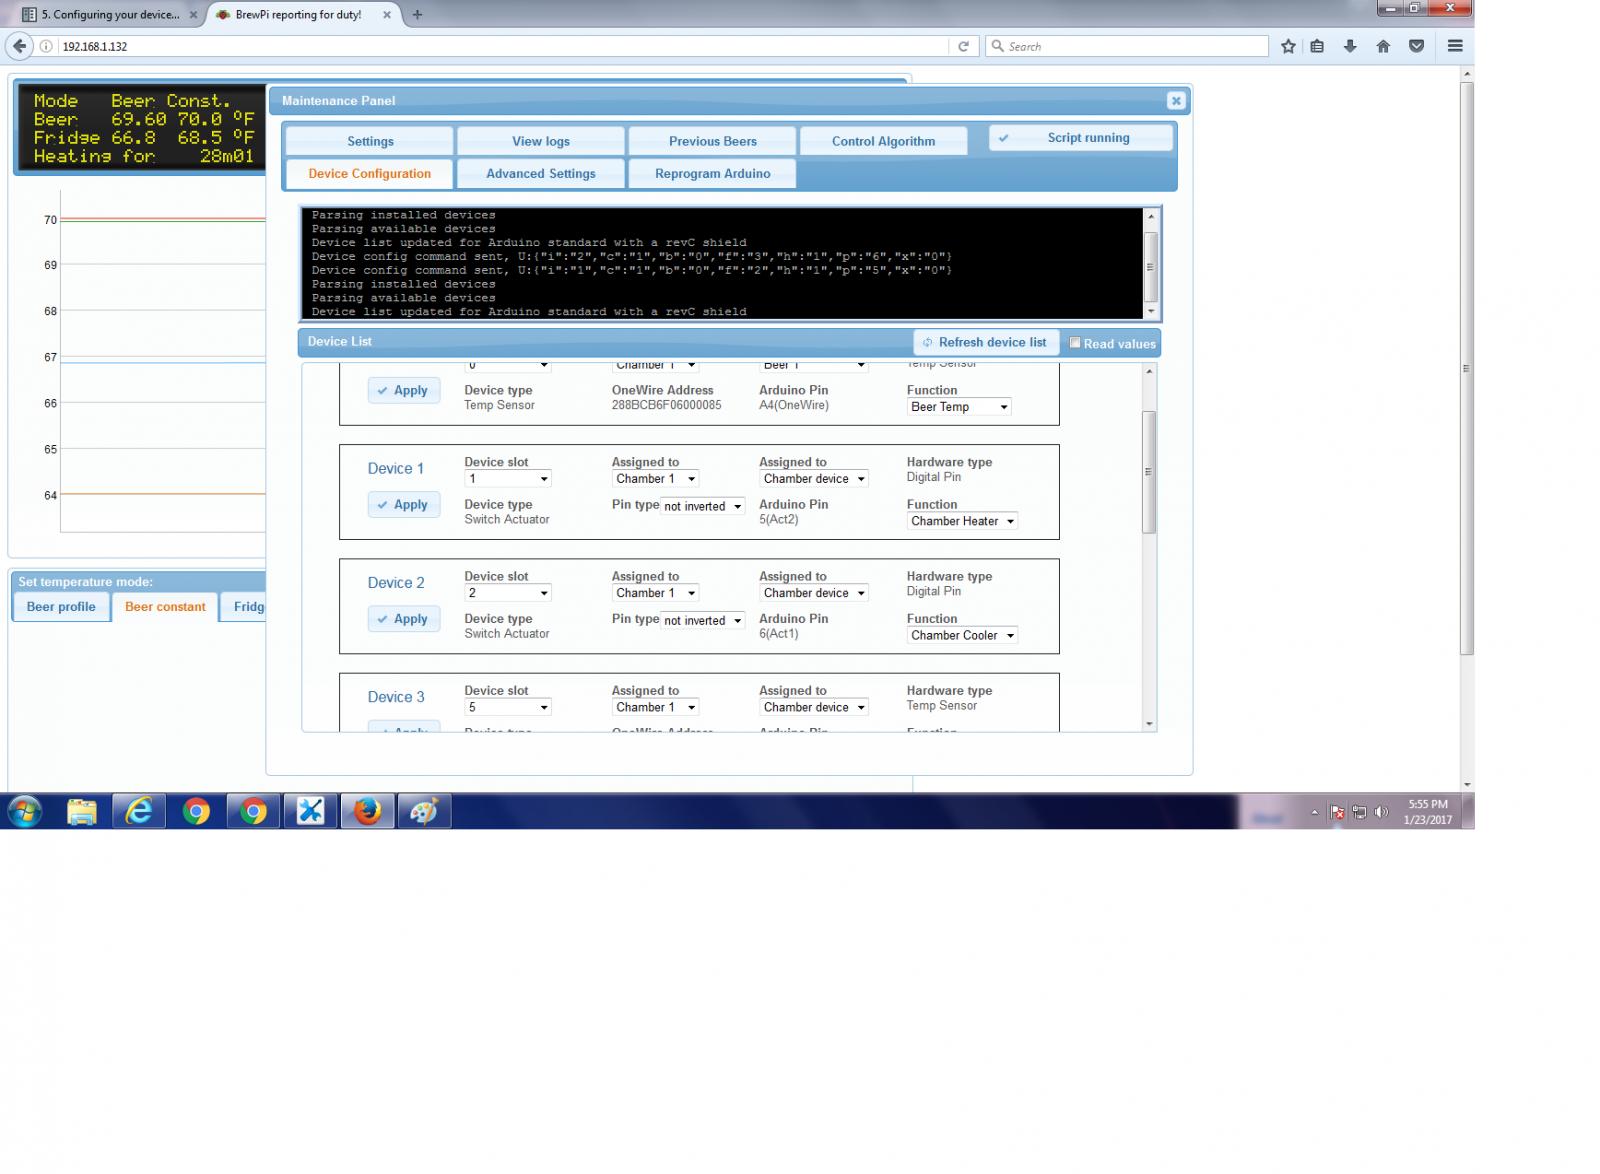The width and height of the screenshot is (1600, 1174).
Task: Select the Beer profile mode tab
Action: click(x=61, y=606)
